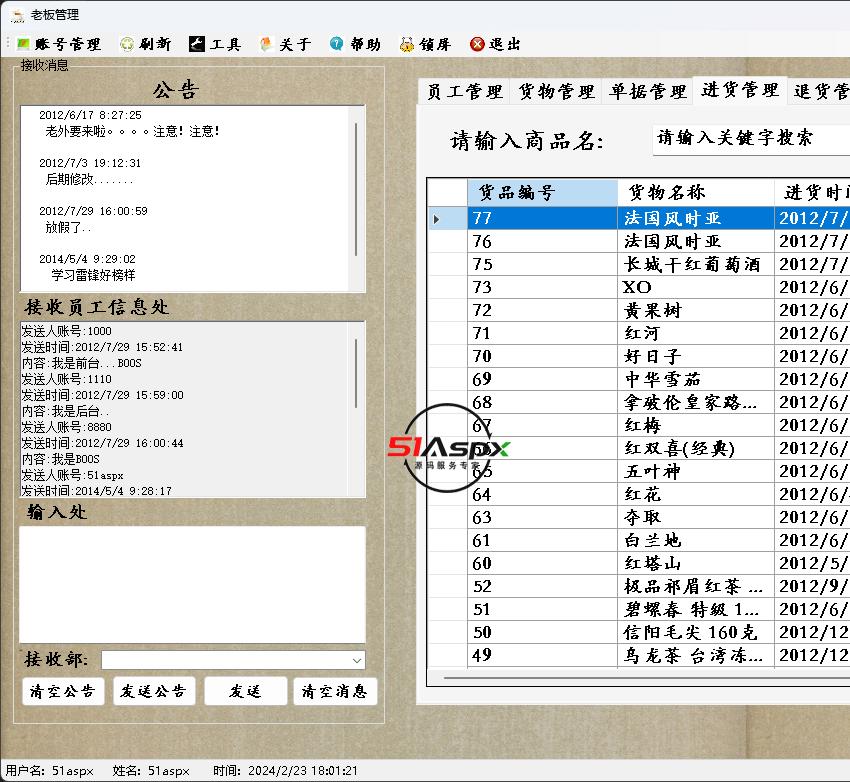This screenshot has height=782, width=850.
Task: Select the 长城干红葡萄酒 cell
Action: (696, 264)
